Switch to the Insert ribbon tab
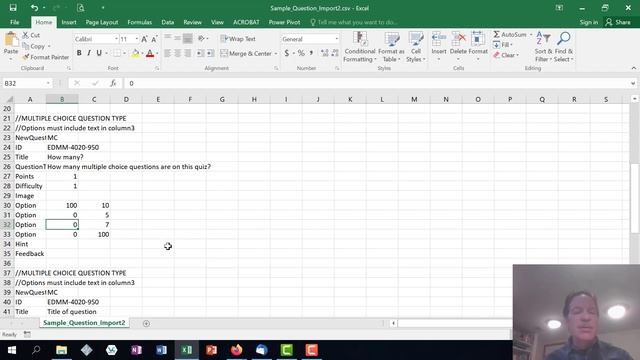The image size is (640, 360). (69, 22)
